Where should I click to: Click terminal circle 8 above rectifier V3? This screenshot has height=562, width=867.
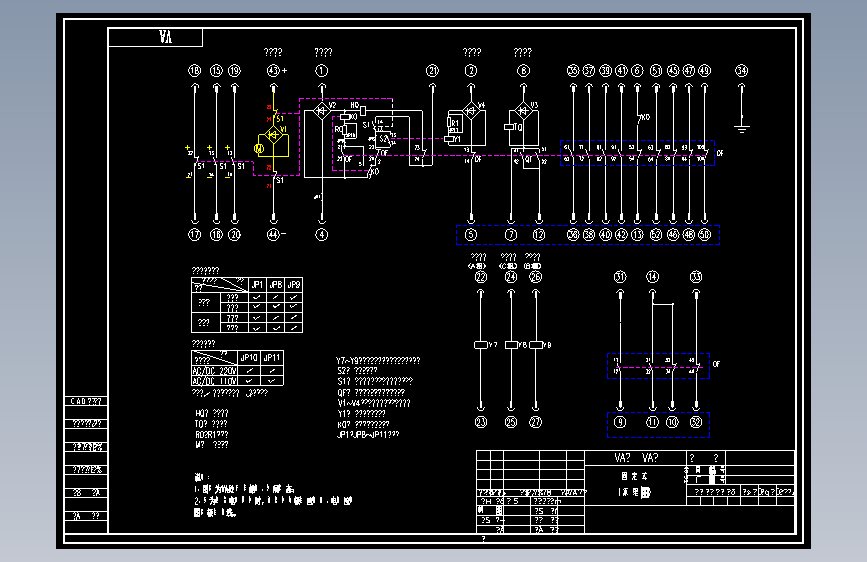tap(523, 71)
